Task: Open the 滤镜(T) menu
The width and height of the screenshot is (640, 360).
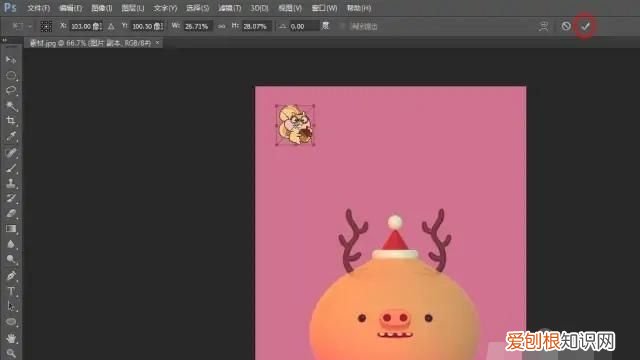Action: (x=230, y=8)
